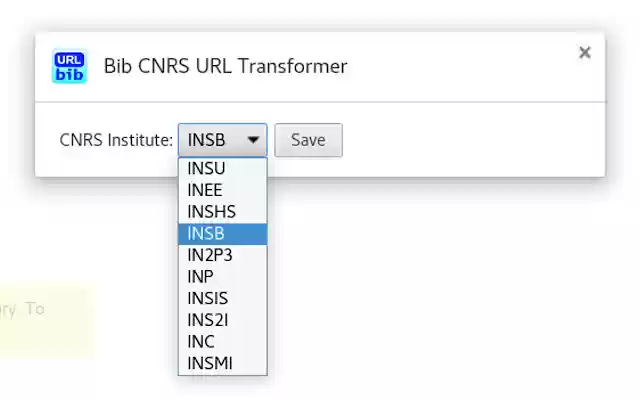Select INP institute option
This screenshot has height=400, width=640.
(222, 277)
